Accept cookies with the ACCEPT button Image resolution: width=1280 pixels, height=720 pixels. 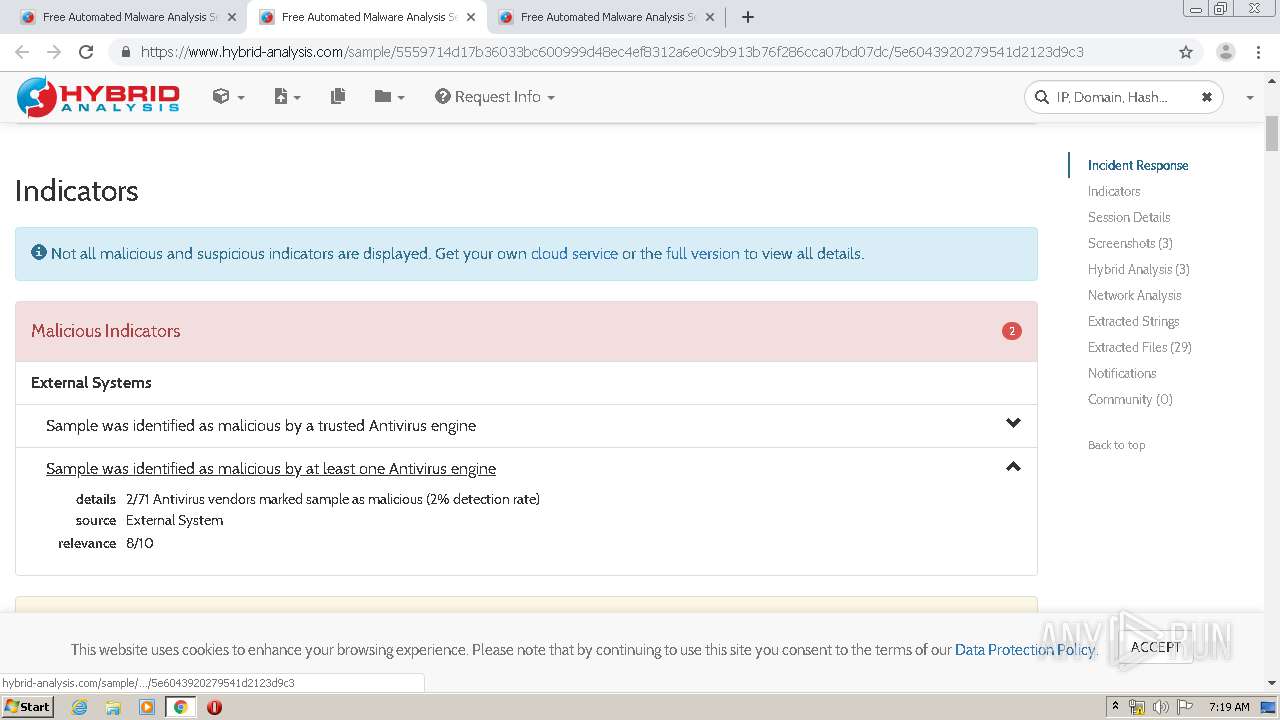click(x=1156, y=647)
